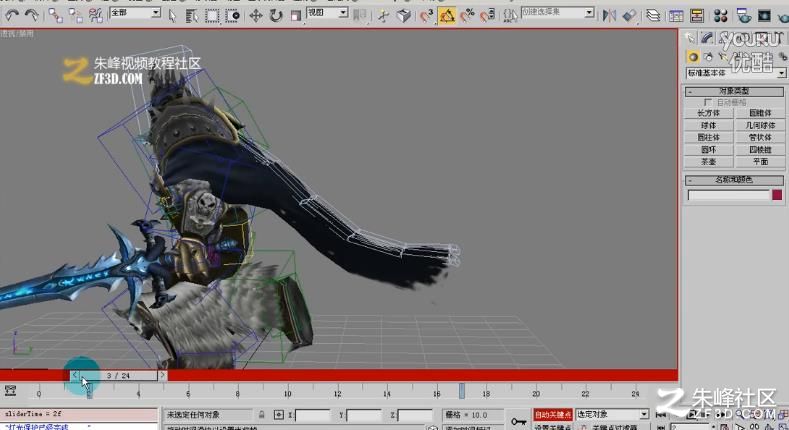Click the 茶壶 teapot button
789x430 pixels.
708,161
